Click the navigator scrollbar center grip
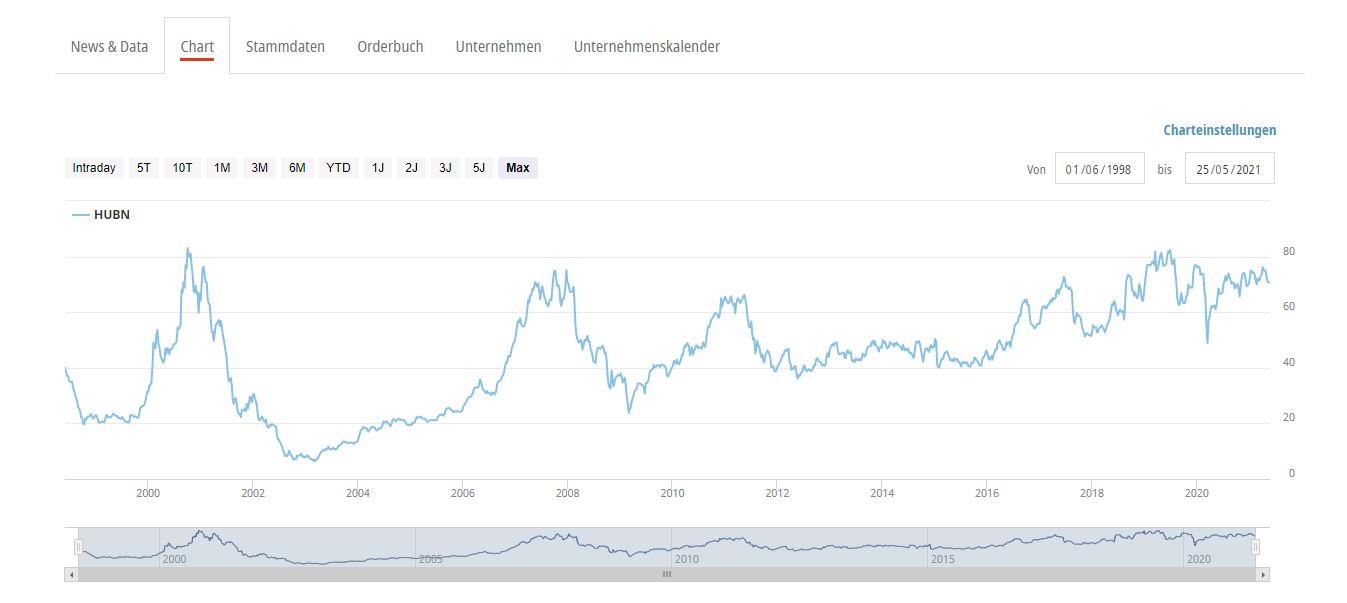The width and height of the screenshot is (1347, 603). point(667,575)
